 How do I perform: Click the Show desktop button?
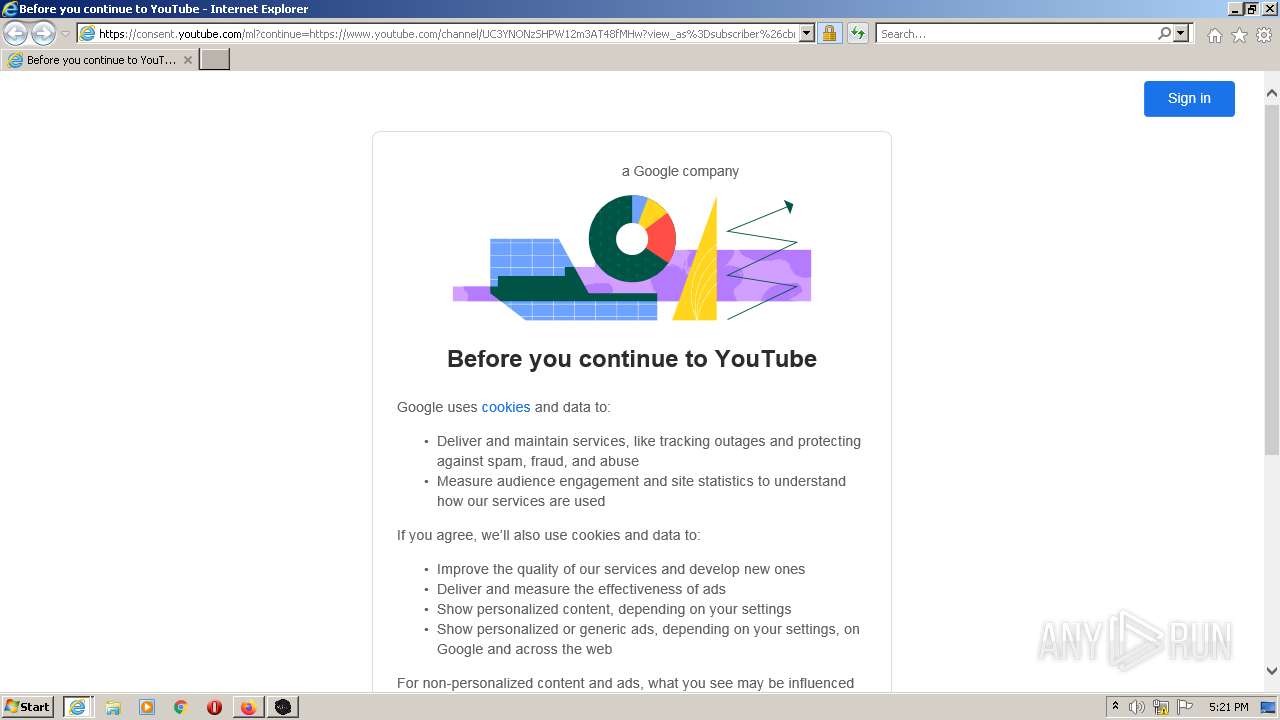[1270, 707]
